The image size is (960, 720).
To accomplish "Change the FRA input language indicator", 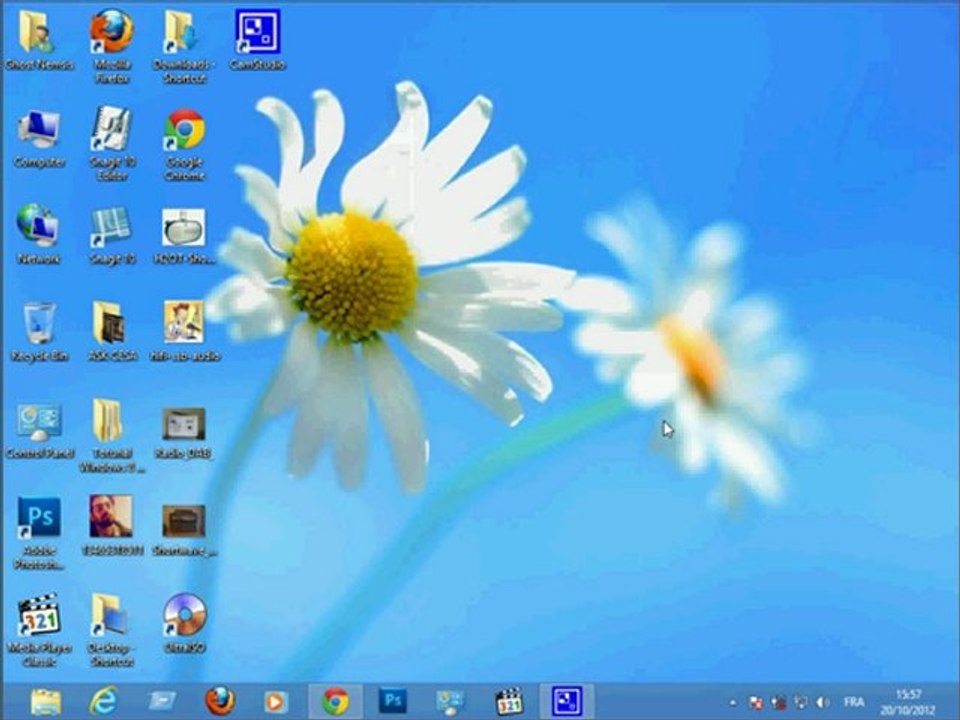I will tap(854, 702).
